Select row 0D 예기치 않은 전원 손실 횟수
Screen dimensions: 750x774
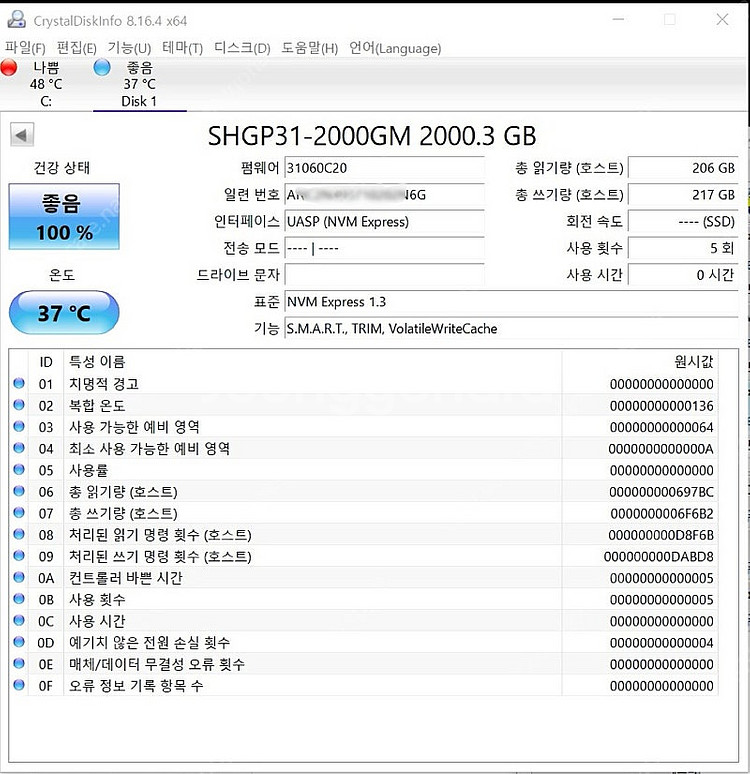364,642
